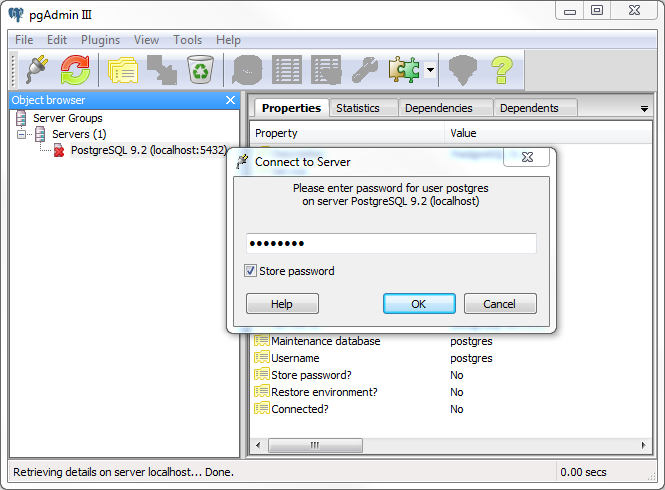Click the puzzle piece plugins icon

coord(405,69)
